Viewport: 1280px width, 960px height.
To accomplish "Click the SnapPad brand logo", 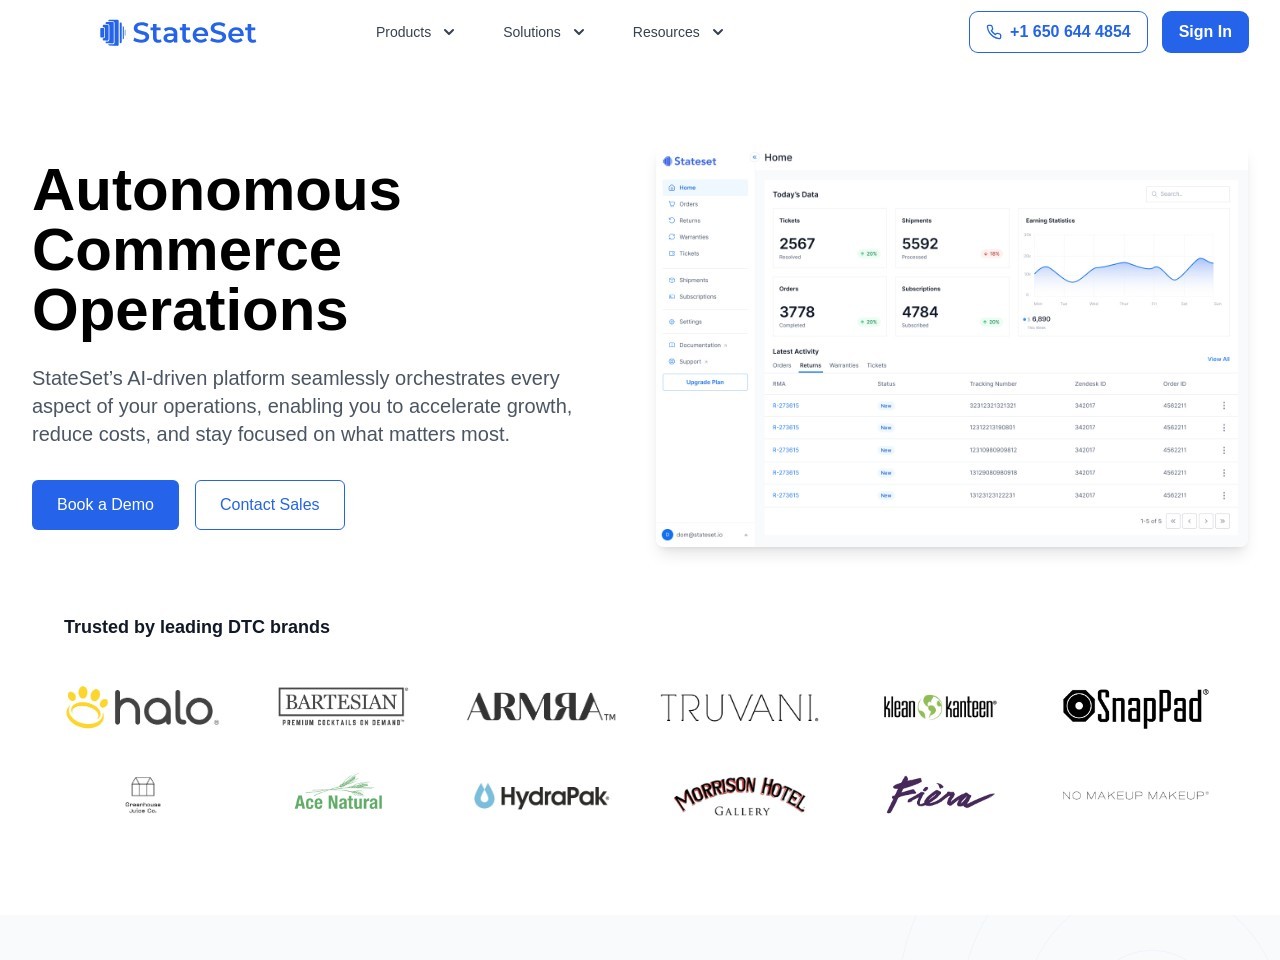I will pyautogui.click(x=1136, y=707).
